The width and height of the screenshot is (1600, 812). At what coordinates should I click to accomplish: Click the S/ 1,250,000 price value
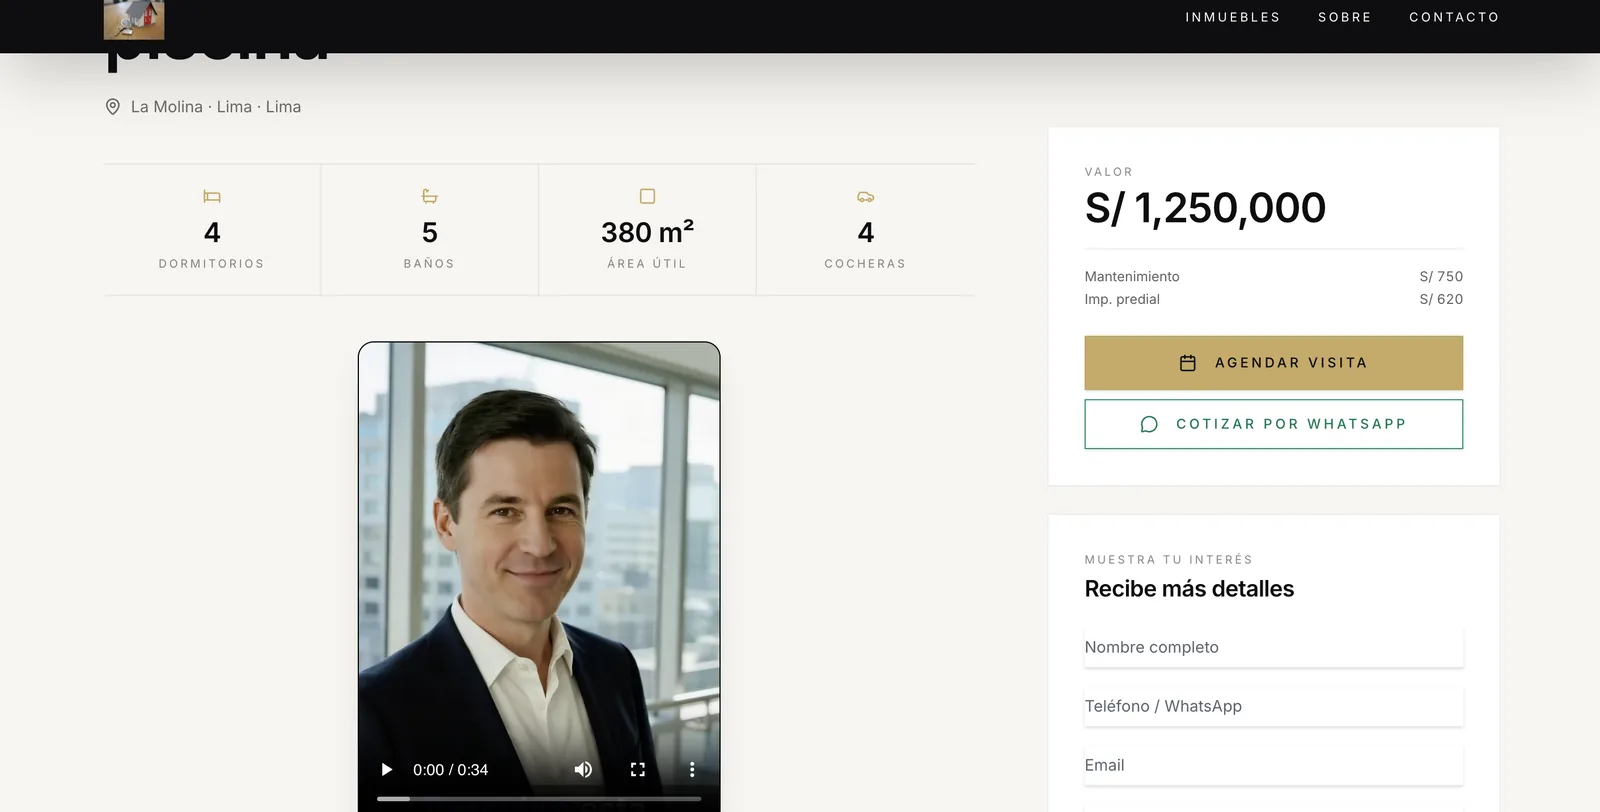[x=1205, y=208]
